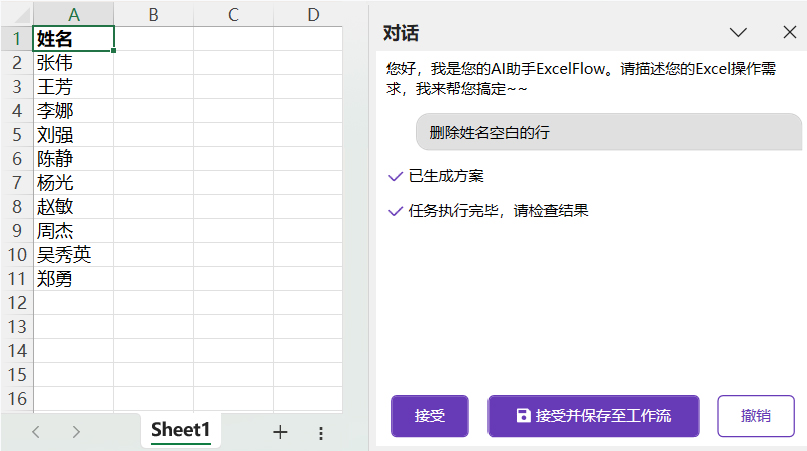
Task: Select cell containing 张伟
Action: (x=73, y=63)
